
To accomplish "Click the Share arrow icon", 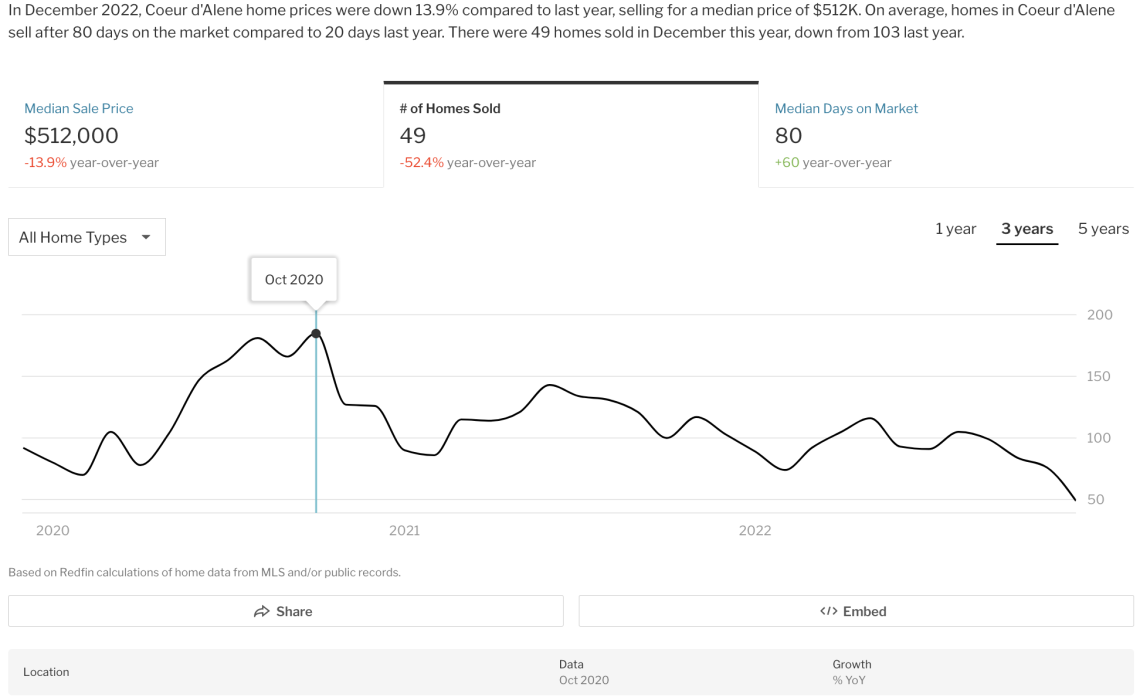I will [x=262, y=612].
